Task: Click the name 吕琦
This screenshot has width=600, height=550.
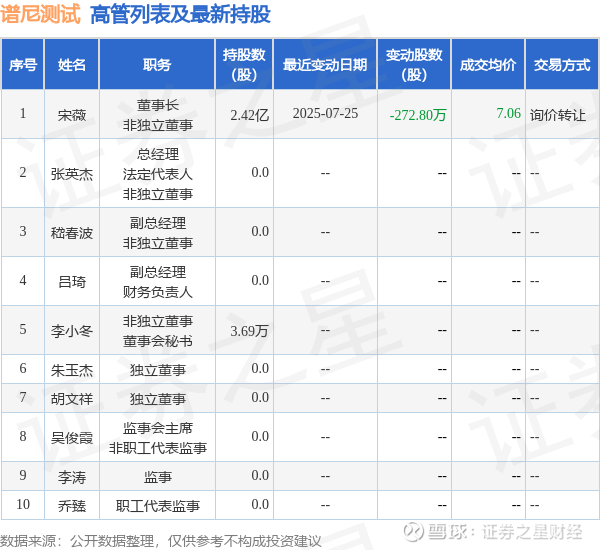Action: (x=72, y=282)
